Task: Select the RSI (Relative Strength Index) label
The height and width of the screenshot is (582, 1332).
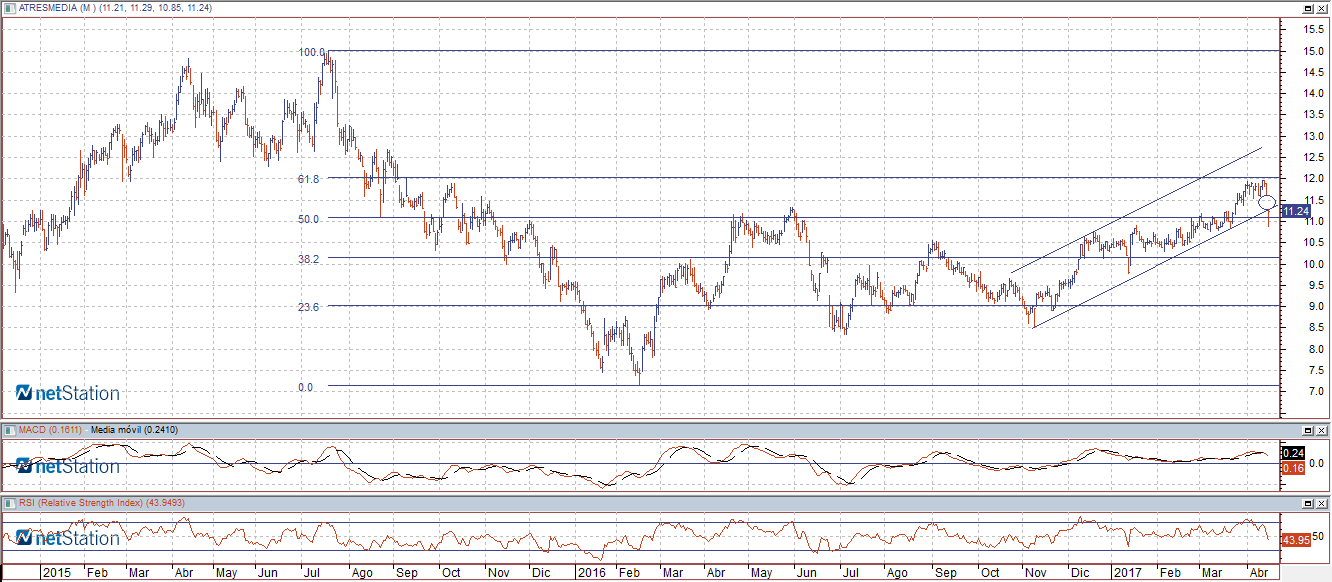Action: pos(81,503)
